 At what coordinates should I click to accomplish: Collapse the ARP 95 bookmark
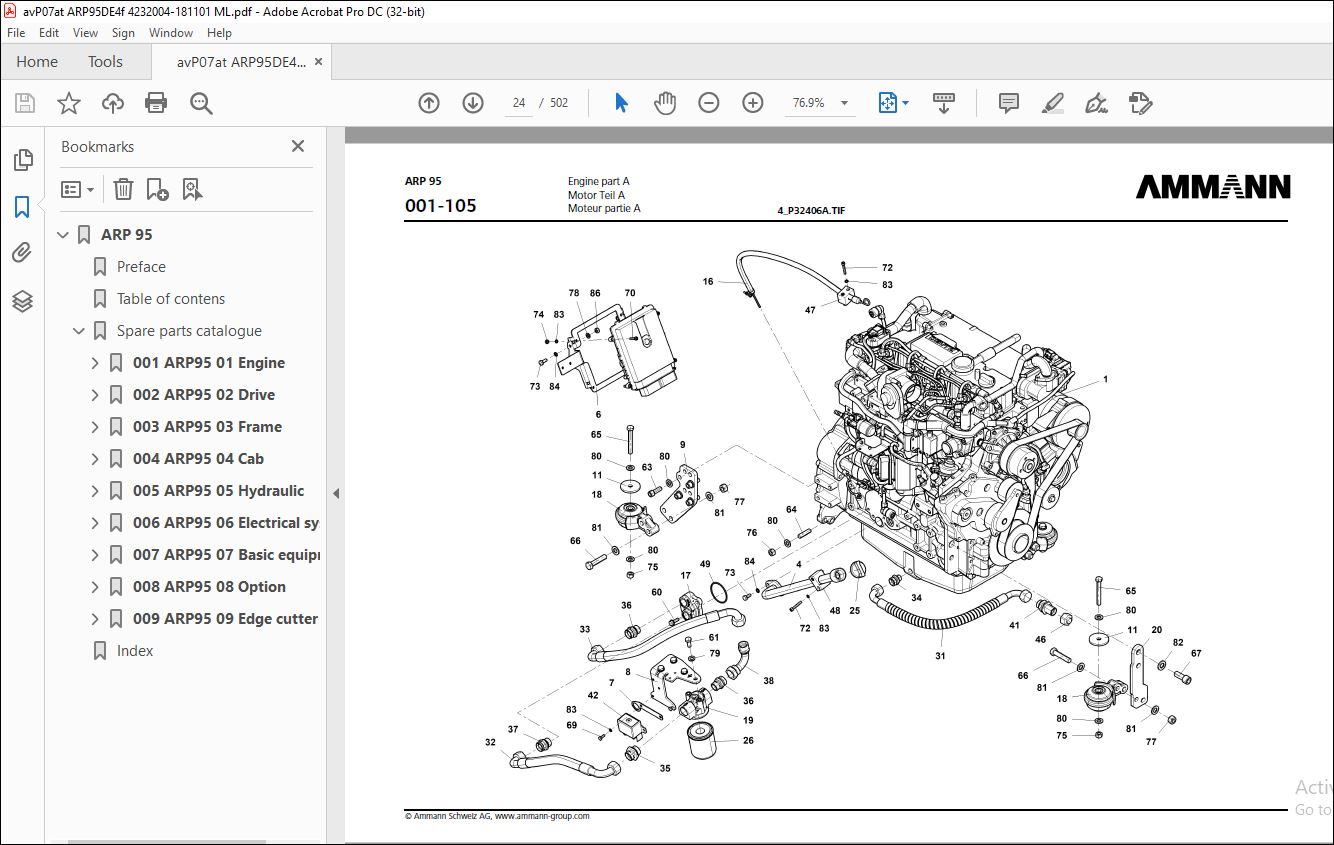tap(64, 235)
